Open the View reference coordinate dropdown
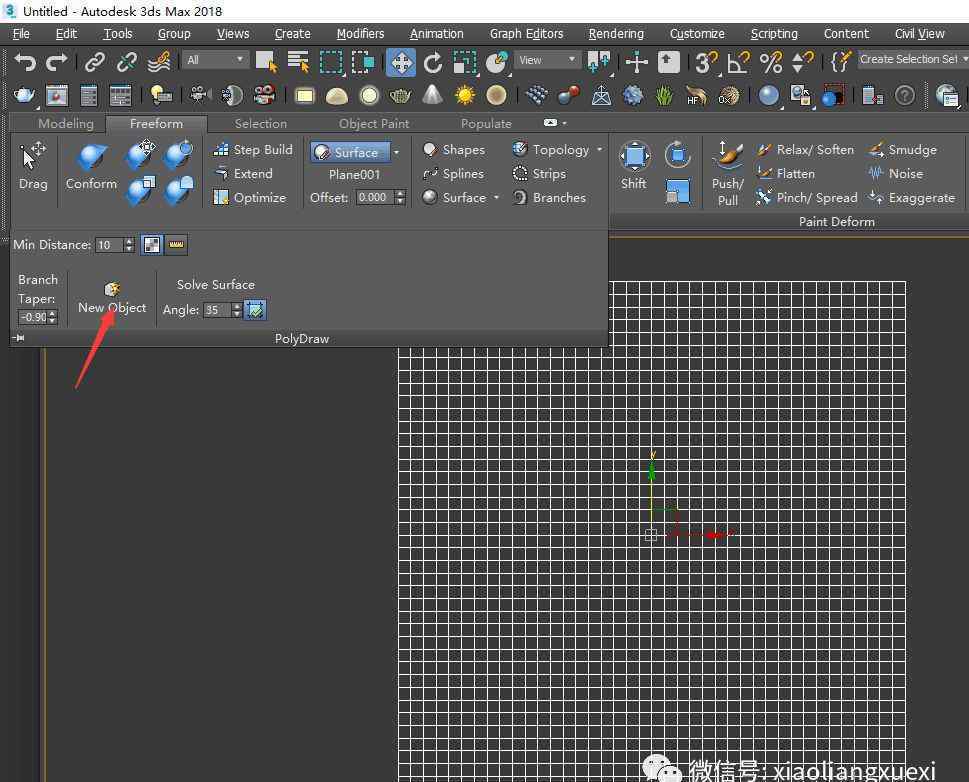Screen dimensions: 969x782 point(548,60)
